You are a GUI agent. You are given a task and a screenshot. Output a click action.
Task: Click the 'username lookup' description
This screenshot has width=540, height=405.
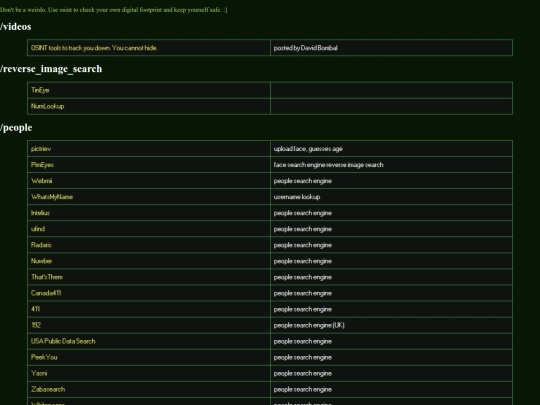click(297, 197)
